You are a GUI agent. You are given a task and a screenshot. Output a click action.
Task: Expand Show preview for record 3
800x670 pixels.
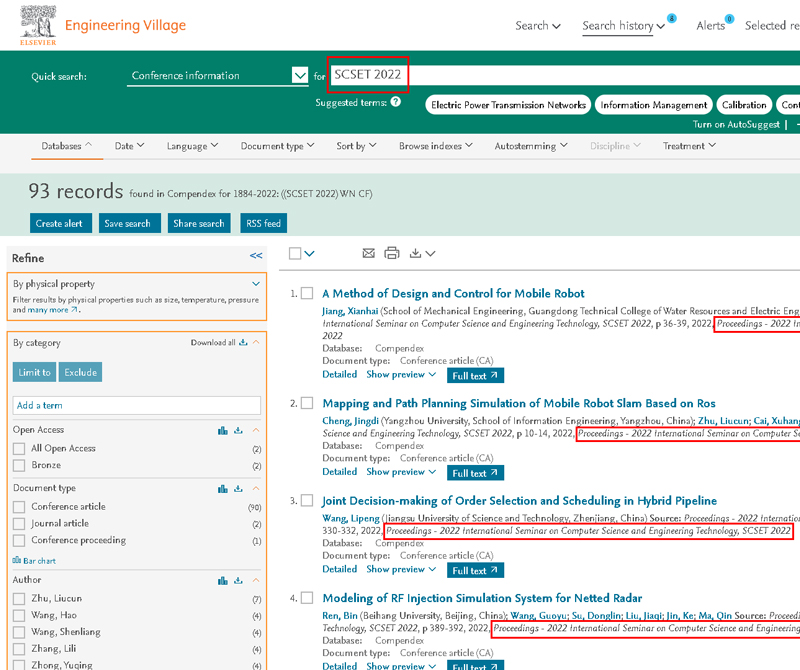tap(401, 569)
